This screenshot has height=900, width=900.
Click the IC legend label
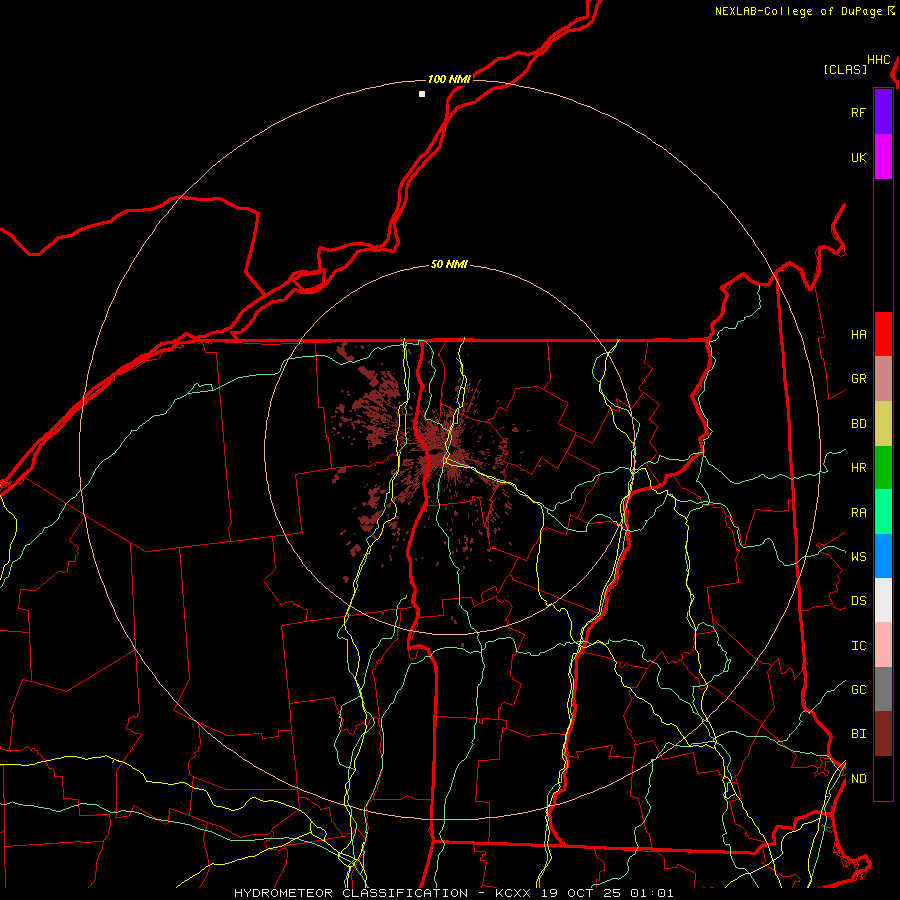point(858,645)
